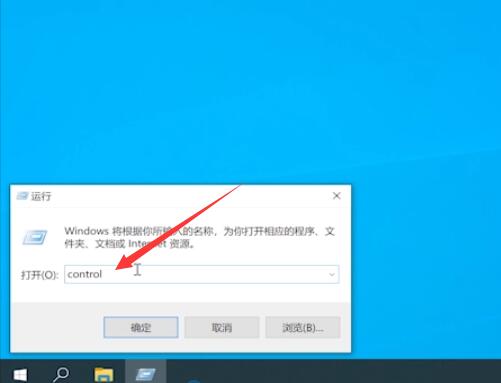Open the Windows Start menu
The image size is (501, 383).
[x=20, y=374]
